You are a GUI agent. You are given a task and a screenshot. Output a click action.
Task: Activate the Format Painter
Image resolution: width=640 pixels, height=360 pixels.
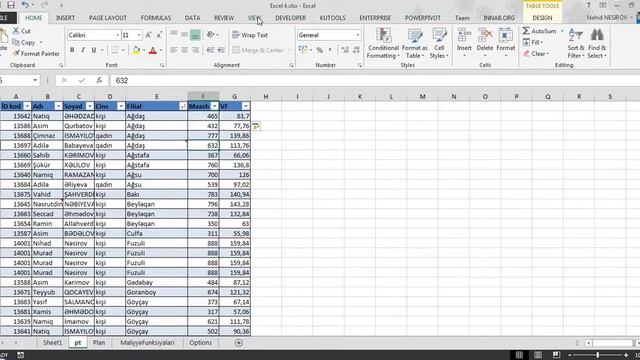click(x=36, y=53)
